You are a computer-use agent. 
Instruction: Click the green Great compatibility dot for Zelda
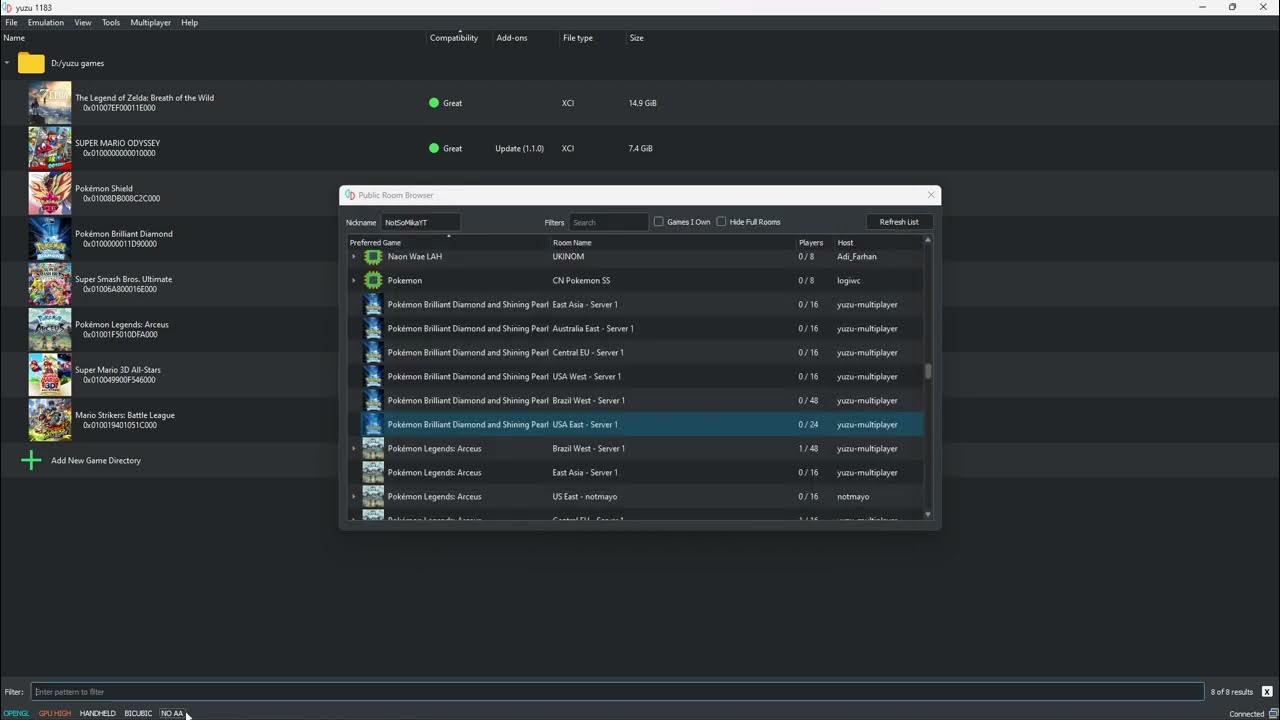[x=434, y=103]
